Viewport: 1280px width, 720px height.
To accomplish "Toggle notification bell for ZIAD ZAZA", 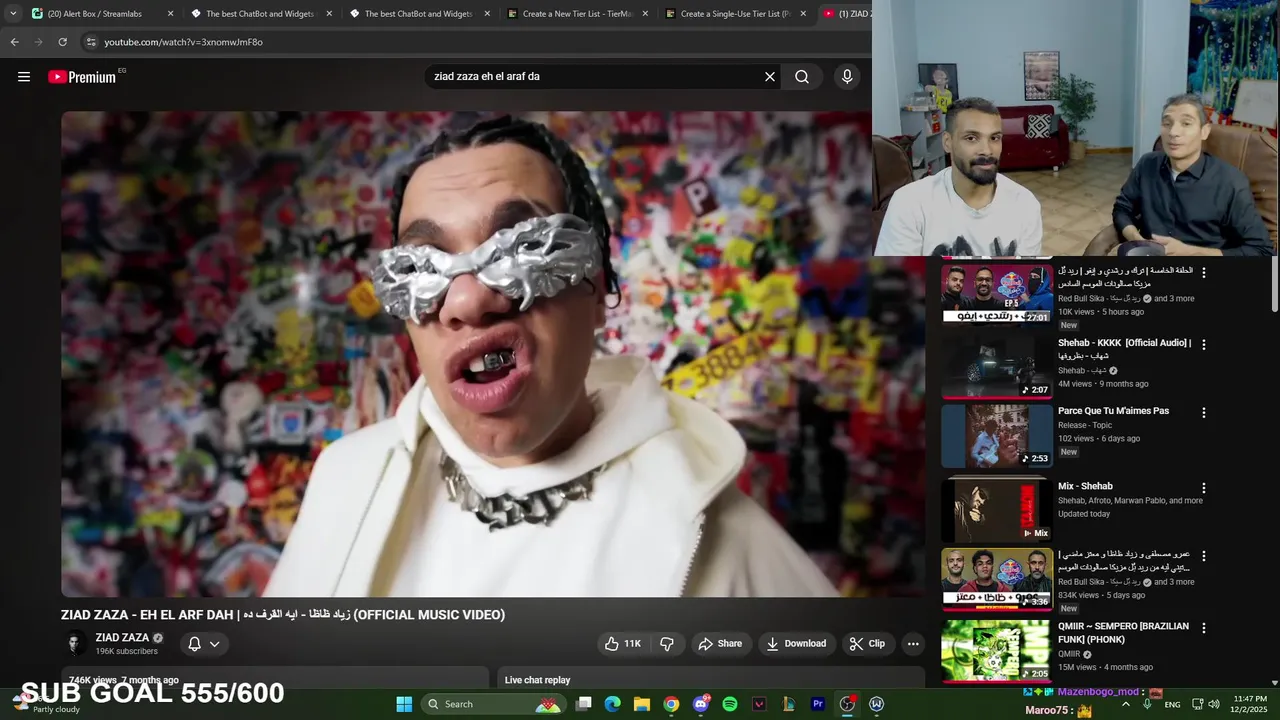I will coord(195,644).
